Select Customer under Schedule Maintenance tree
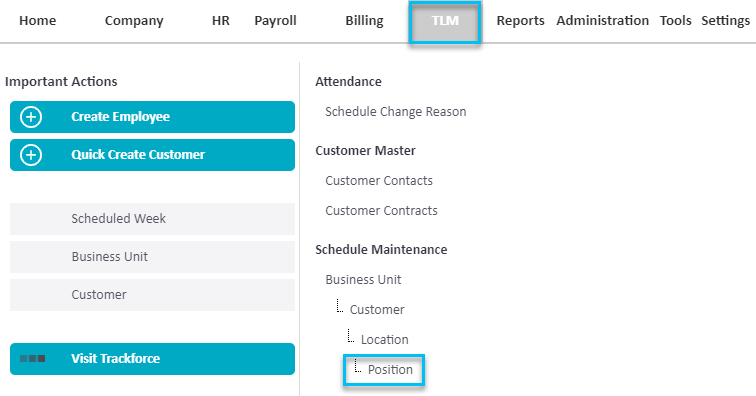The image size is (756, 396). [377, 310]
